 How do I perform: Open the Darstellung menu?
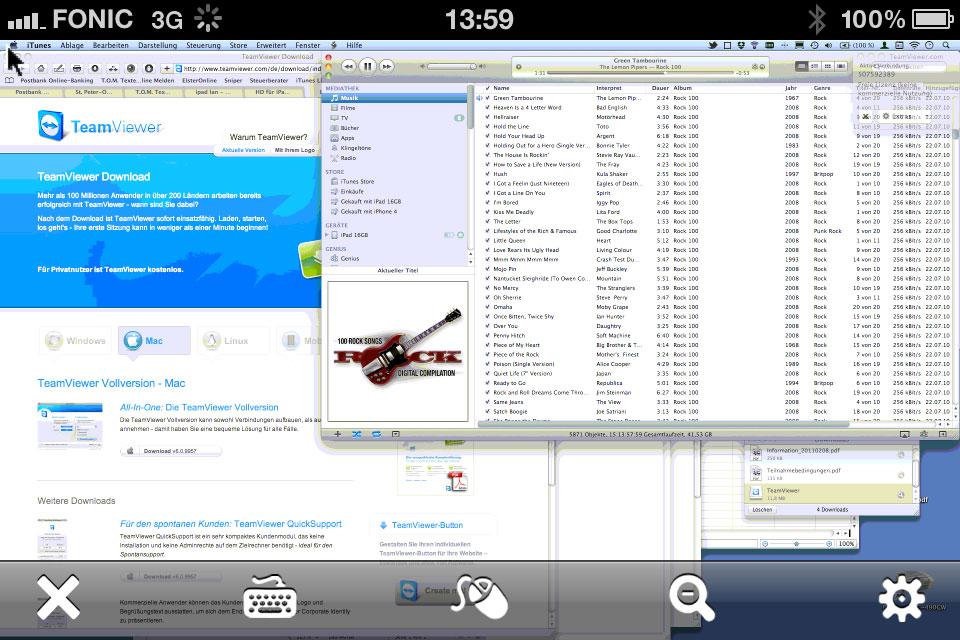tap(157, 45)
